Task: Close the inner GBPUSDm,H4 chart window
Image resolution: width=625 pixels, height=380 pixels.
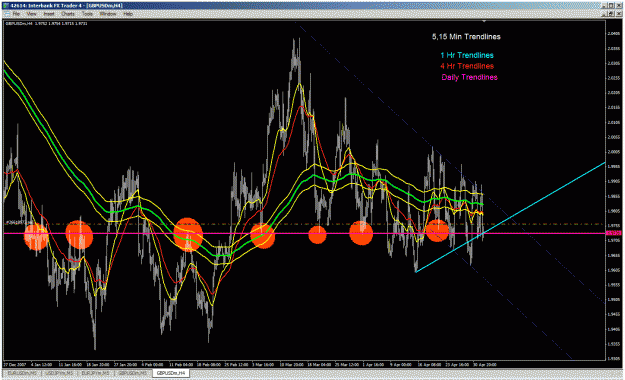Action: pos(618,14)
